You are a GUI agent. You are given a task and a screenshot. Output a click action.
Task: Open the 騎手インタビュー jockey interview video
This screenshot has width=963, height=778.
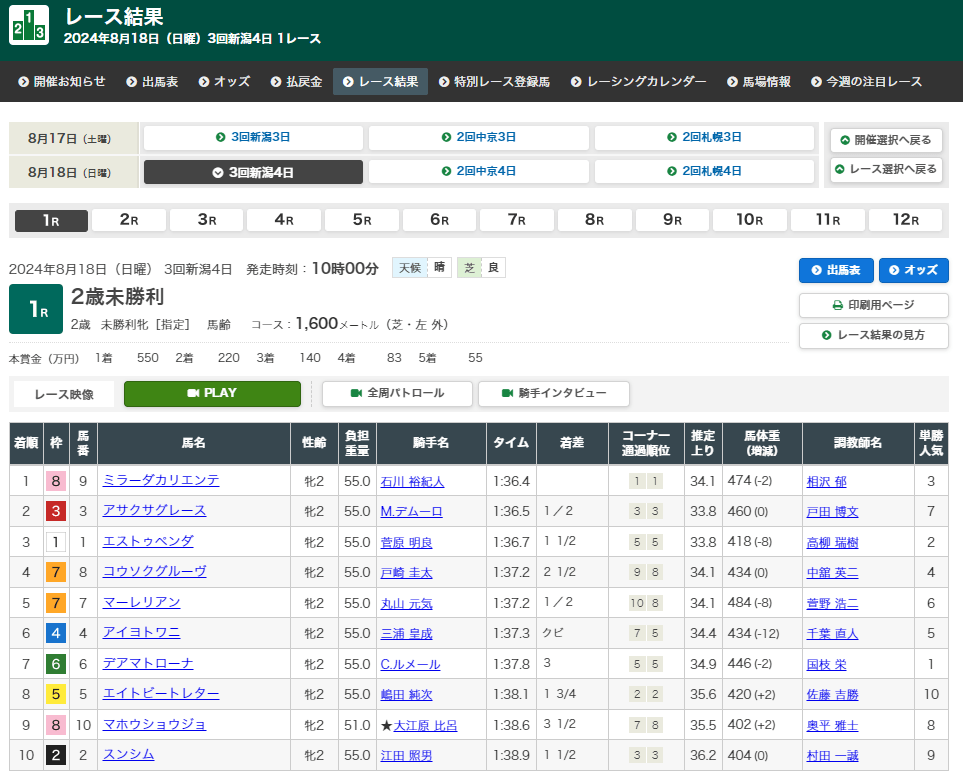tap(553, 394)
